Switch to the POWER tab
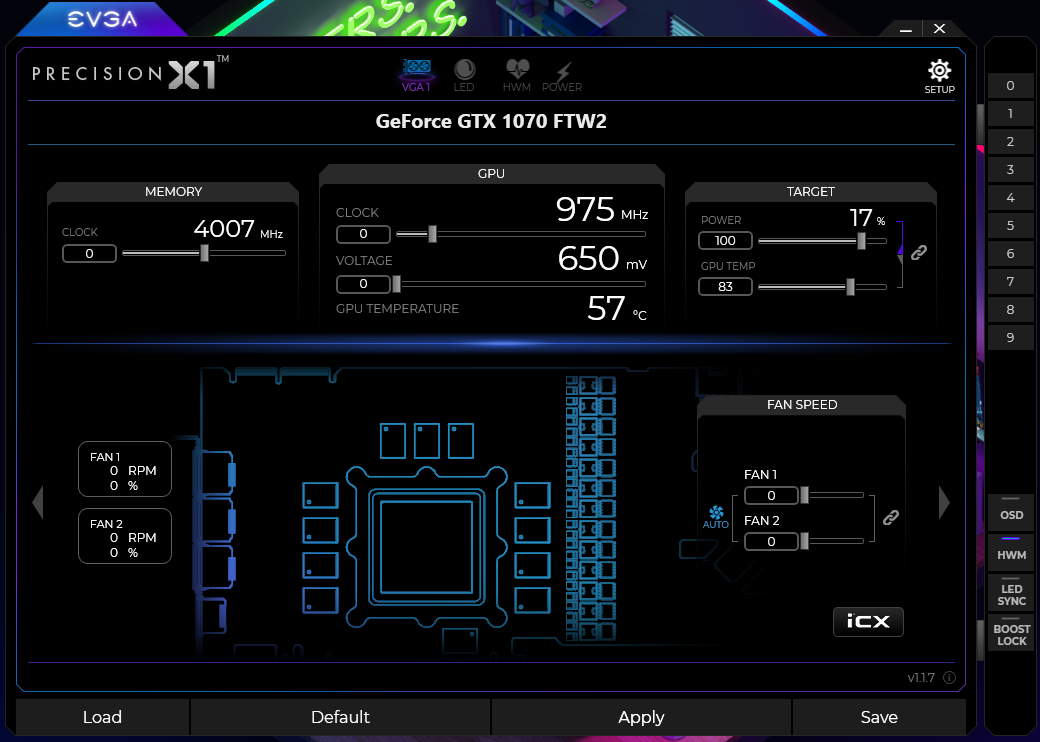 tap(562, 77)
